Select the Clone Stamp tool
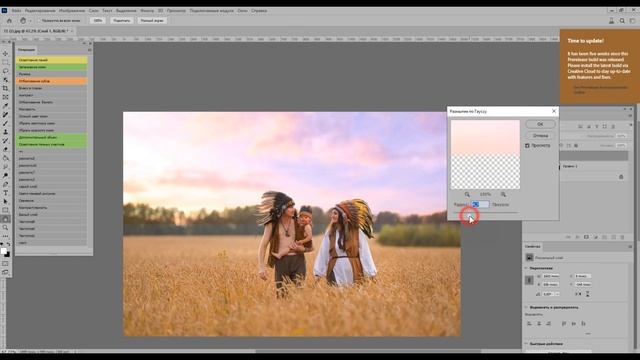Screen dimensions: 640x360 coord(5,132)
